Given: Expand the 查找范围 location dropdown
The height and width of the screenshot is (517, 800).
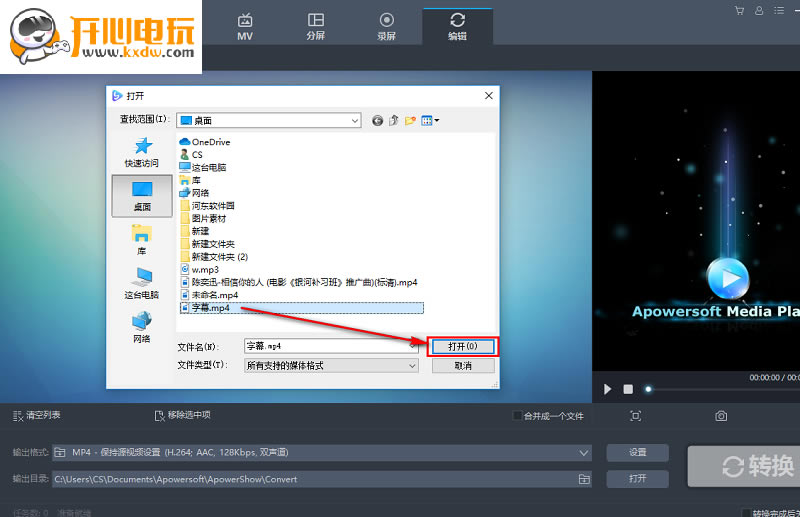Looking at the screenshot, I should (354, 121).
